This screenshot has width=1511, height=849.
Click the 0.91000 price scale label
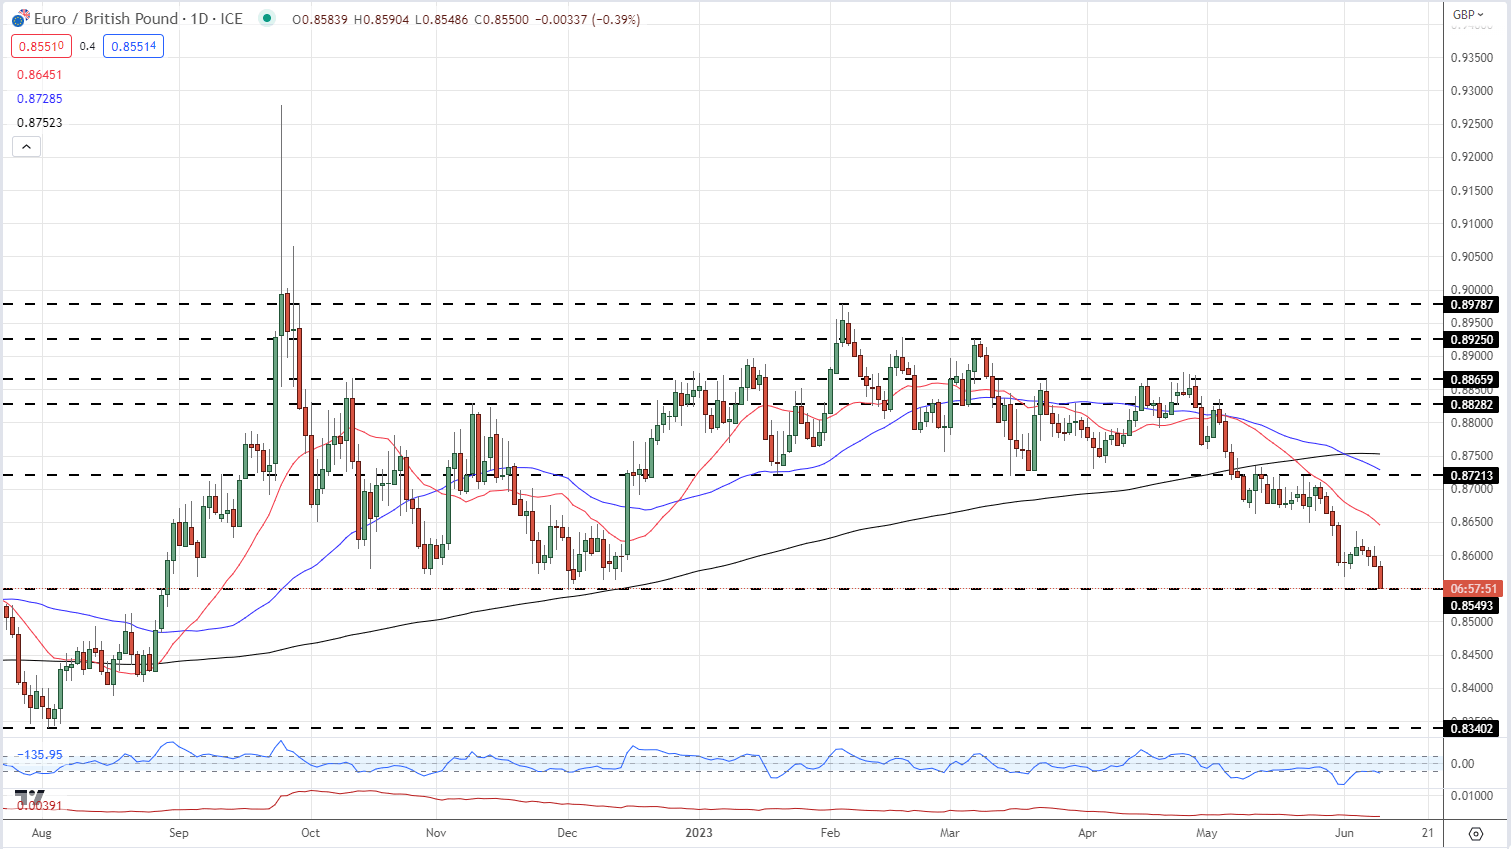(x=1472, y=224)
